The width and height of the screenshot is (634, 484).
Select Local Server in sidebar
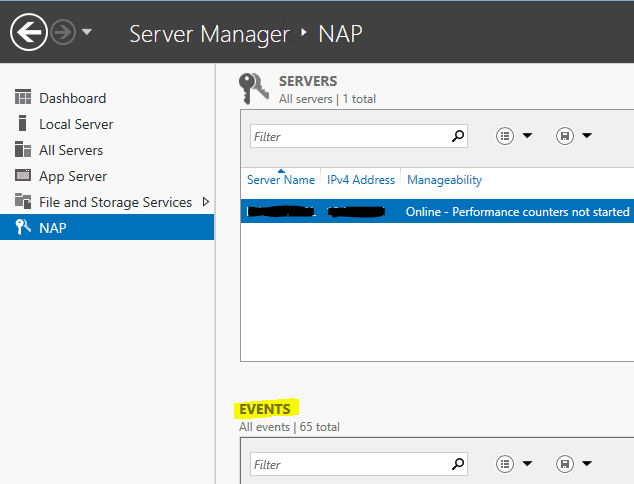click(x=76, y=124)
